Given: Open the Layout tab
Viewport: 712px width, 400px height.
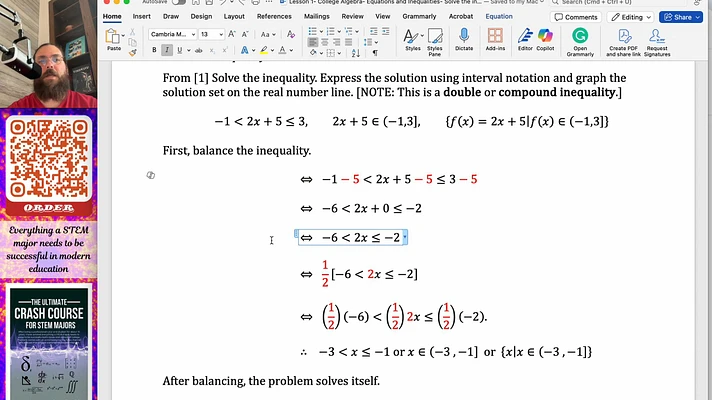Looking at the screenshot, I should point(234,16).
